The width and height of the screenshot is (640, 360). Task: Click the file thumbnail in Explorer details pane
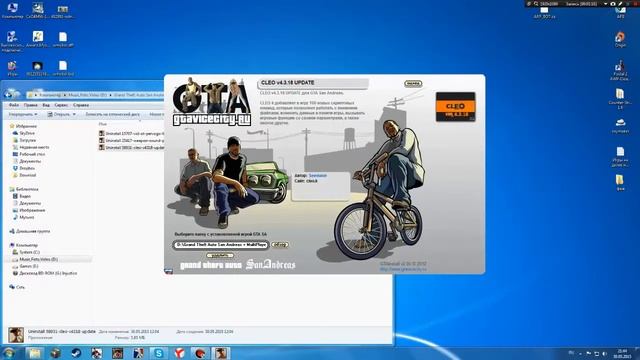click(x=16, y=335)
